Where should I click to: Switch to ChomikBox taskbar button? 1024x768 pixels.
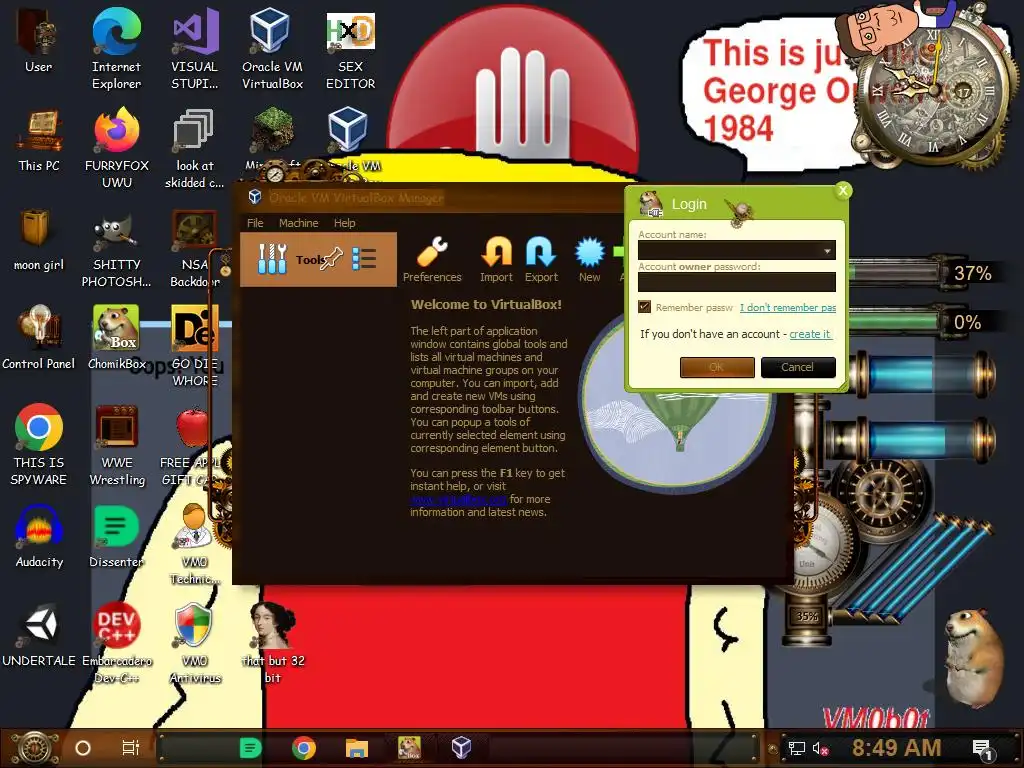(x=409, y=748)
